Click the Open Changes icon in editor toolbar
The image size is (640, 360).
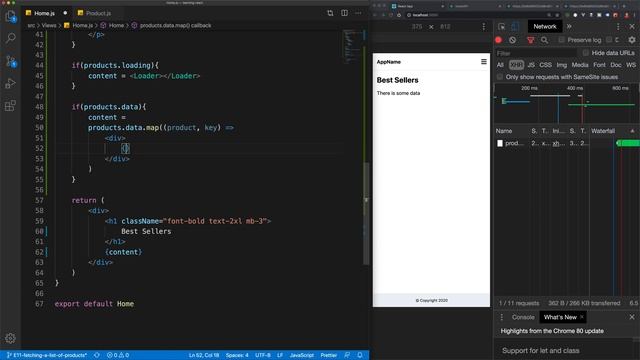[330, 13]
